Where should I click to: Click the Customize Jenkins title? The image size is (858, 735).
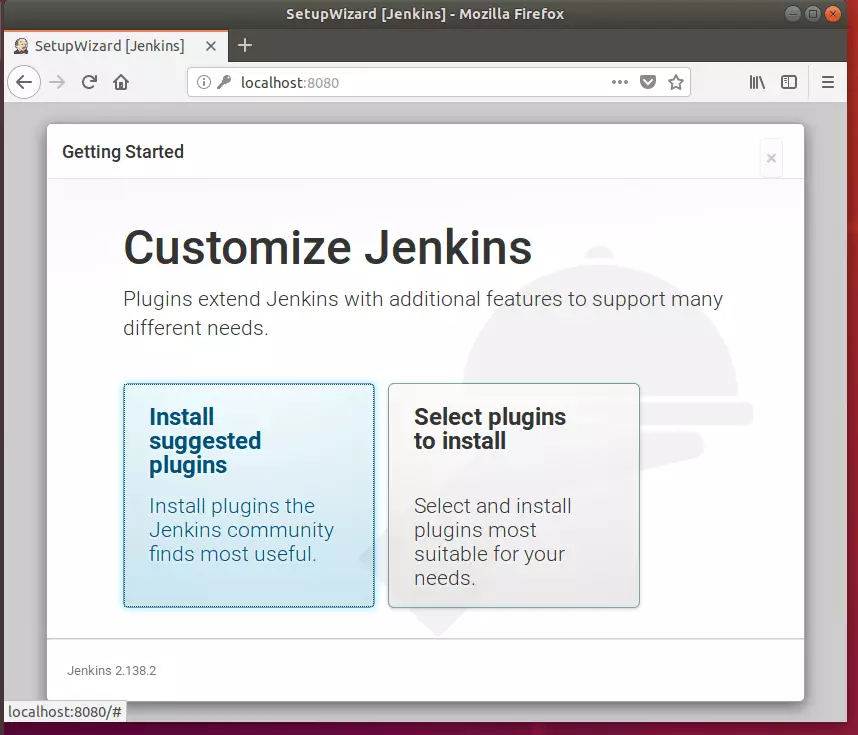click(x=328, y=247)
